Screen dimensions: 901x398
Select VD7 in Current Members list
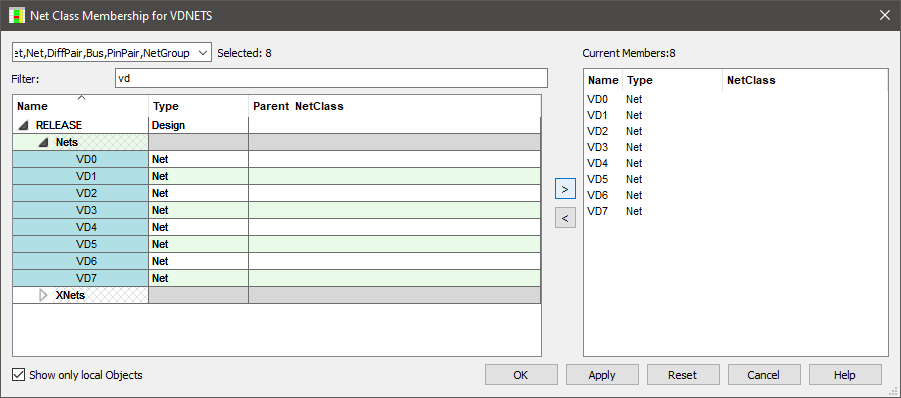598,211
